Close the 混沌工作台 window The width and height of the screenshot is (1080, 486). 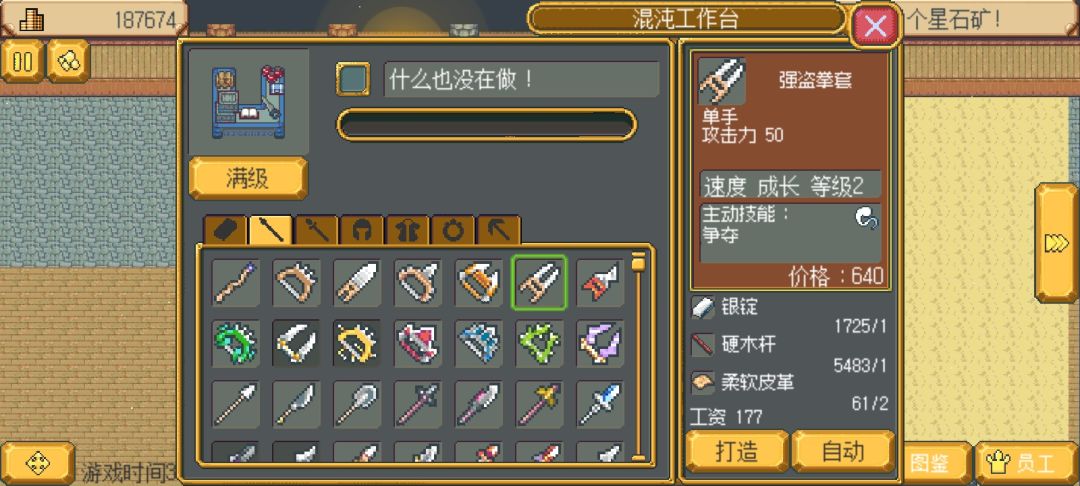tap(875, 27)
